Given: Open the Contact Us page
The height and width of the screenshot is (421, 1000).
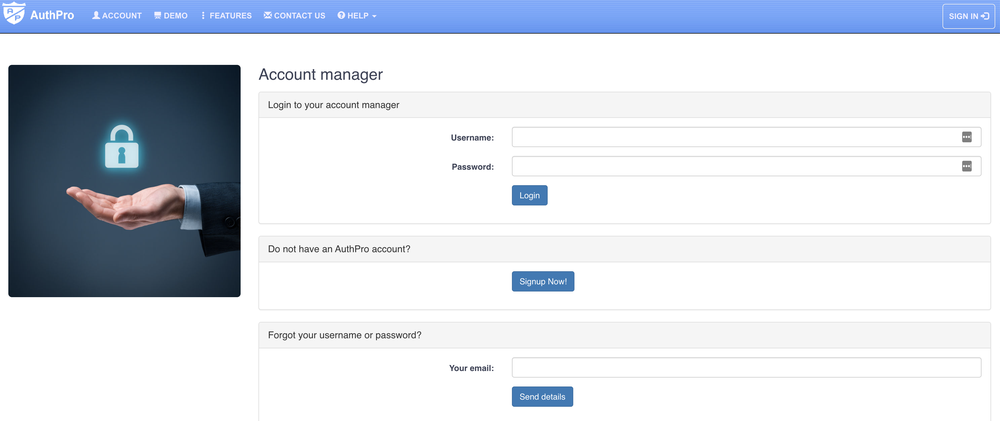Looking at the screenshot, I should click(x=295, y=15).
